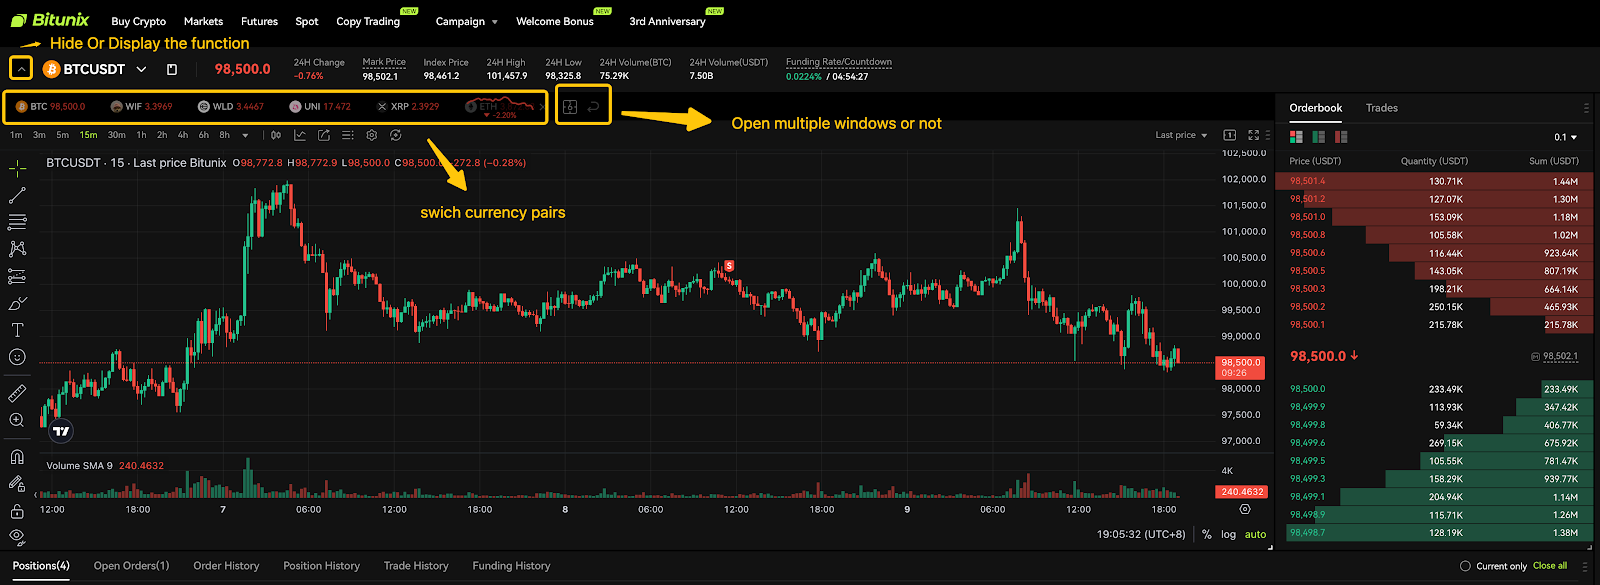This screenshot has height=585, width=1600.
Task: Toggle log scale on chart
Action: click(1228, 535)
